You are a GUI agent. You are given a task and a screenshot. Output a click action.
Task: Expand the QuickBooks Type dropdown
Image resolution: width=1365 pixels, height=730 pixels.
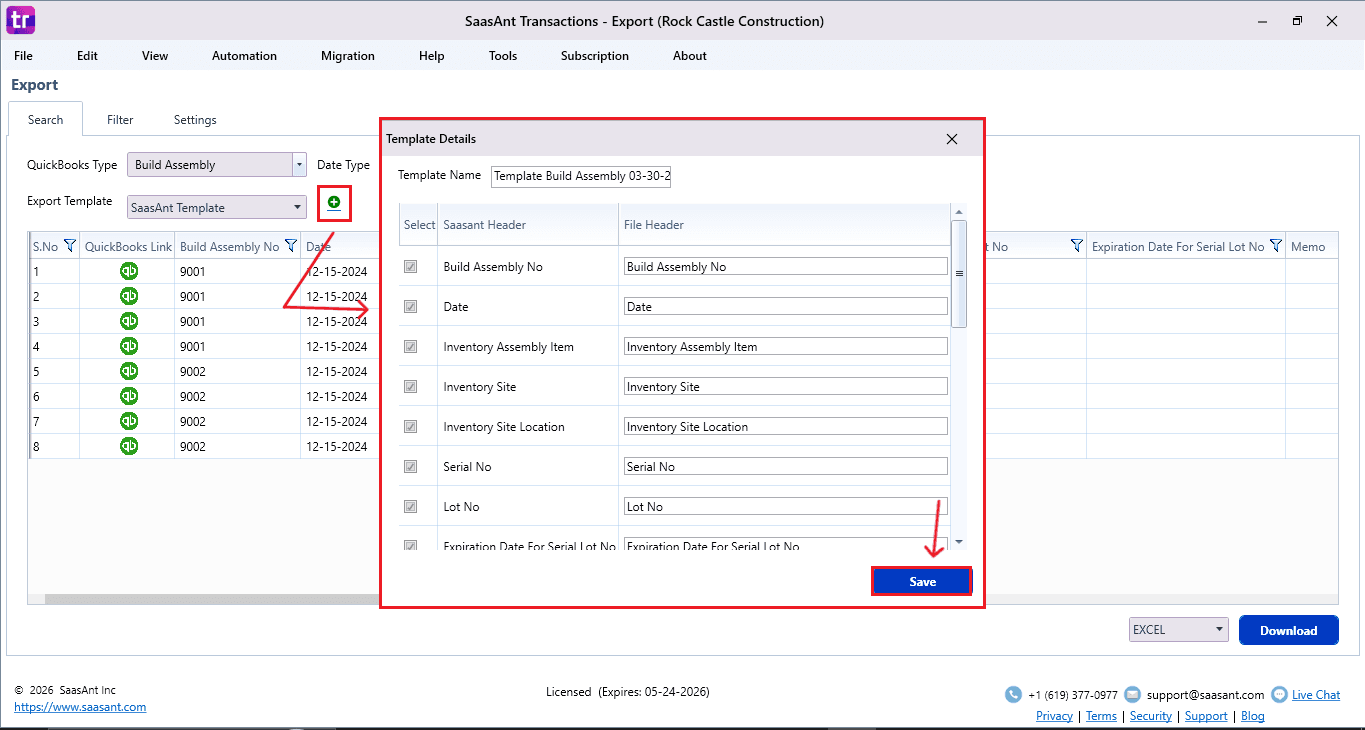pyautogui.click(x=299, y=165)
